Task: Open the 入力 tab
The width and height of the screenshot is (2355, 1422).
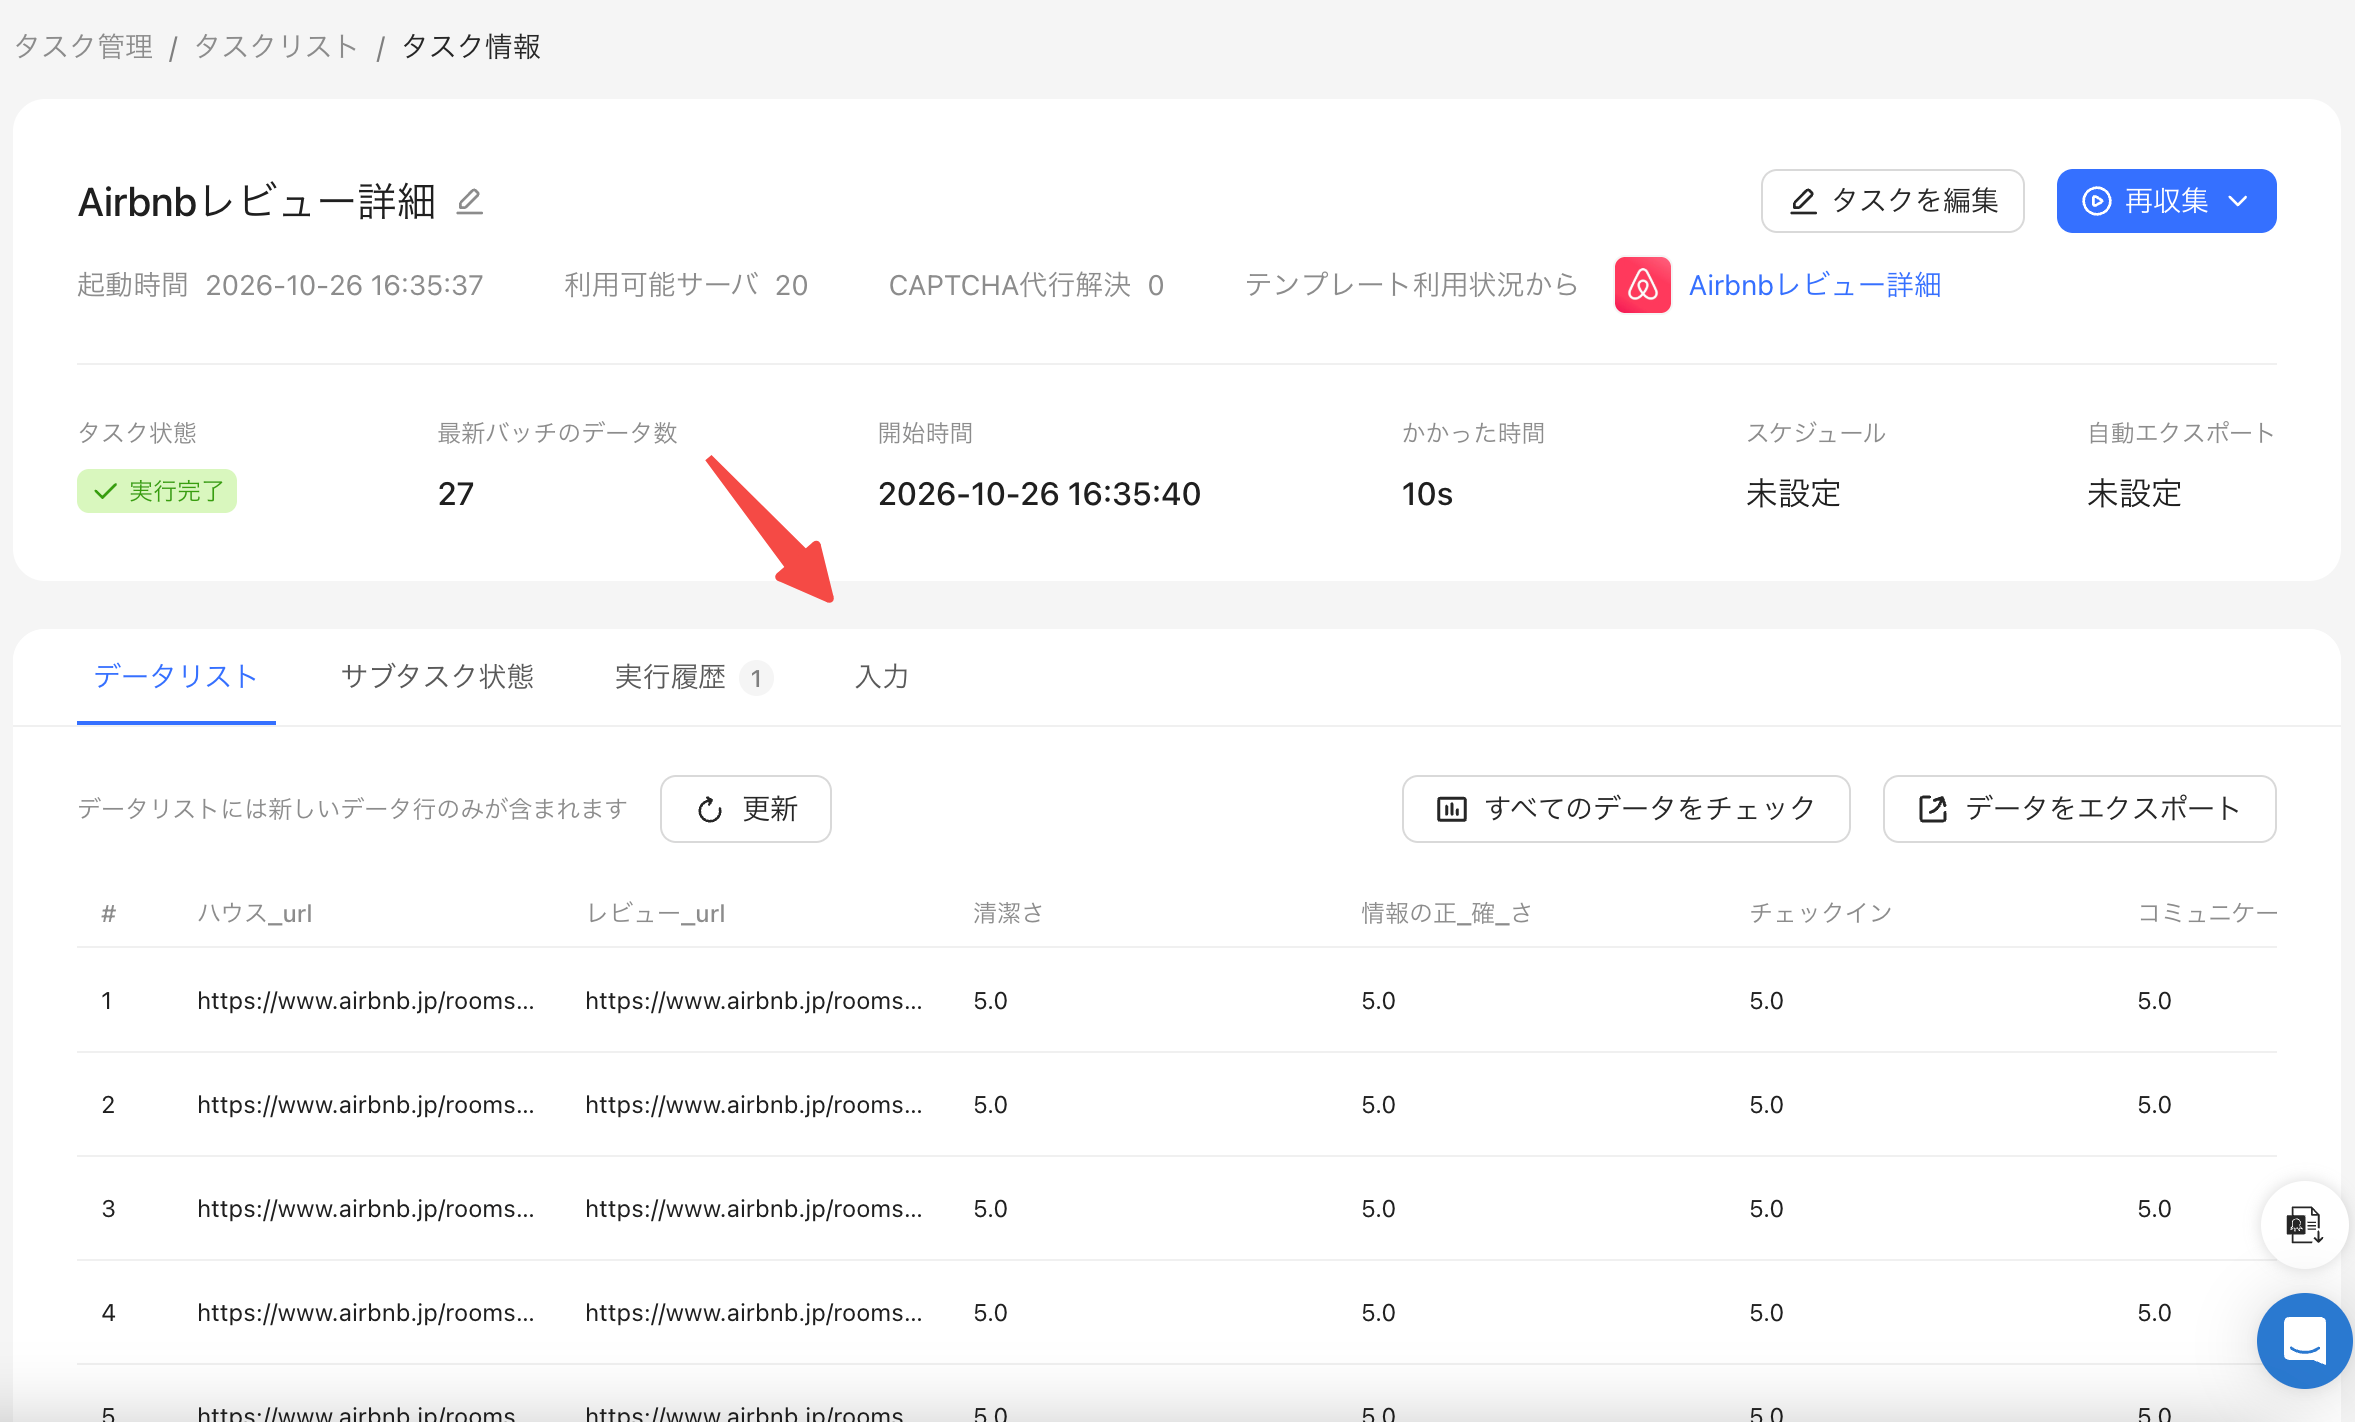Action: [882, 677]
